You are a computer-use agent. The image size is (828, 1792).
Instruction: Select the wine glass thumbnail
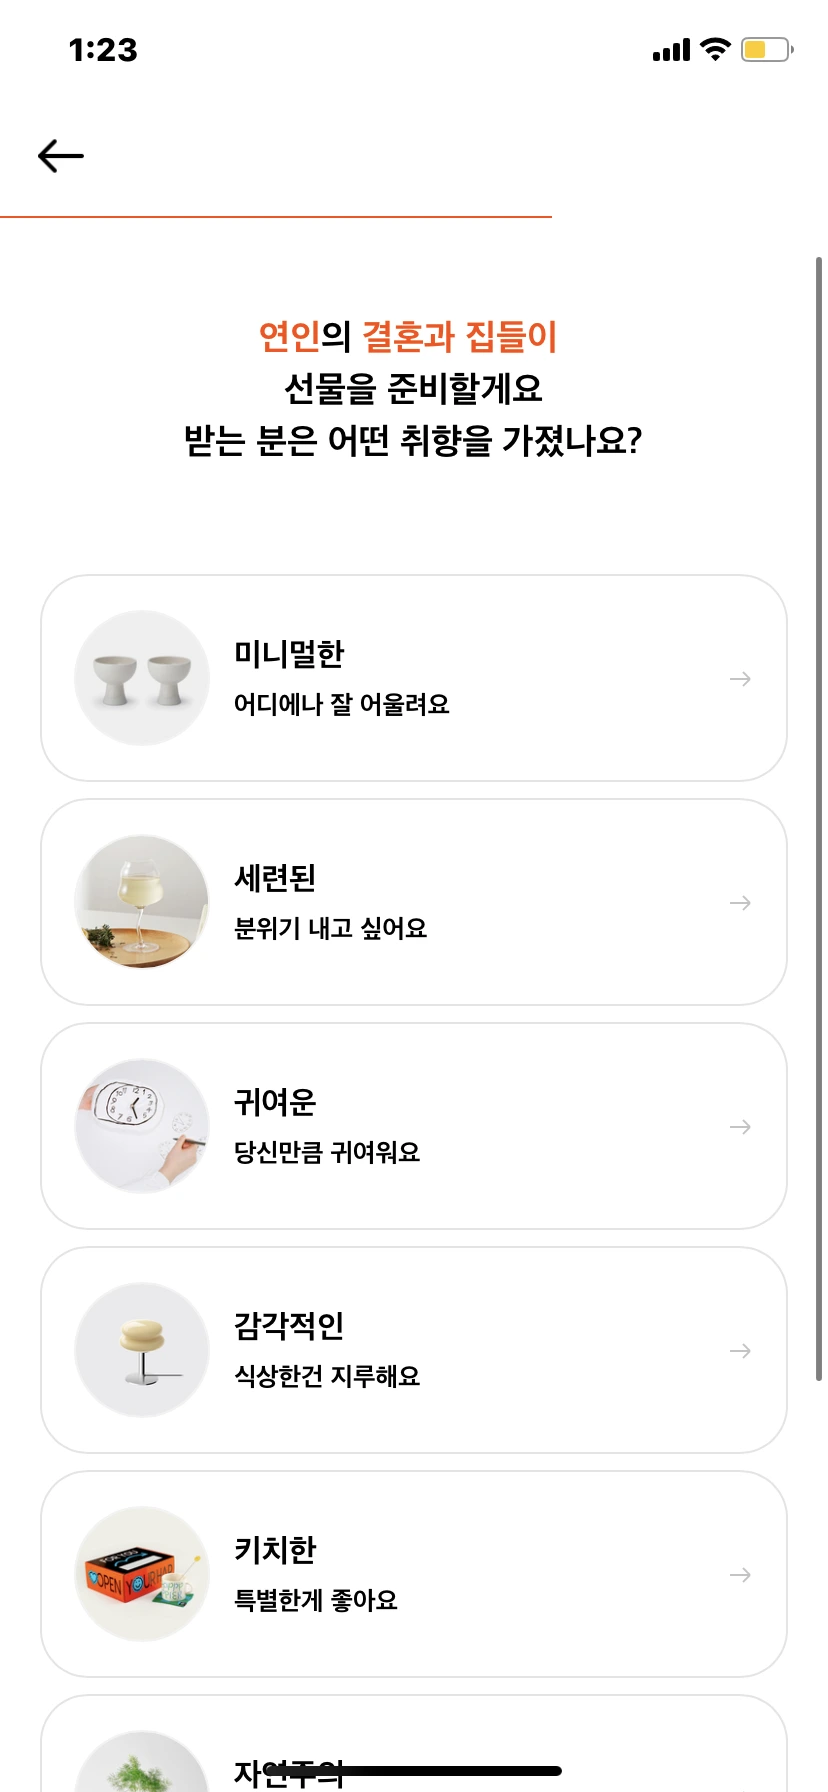tap(142, 902)
